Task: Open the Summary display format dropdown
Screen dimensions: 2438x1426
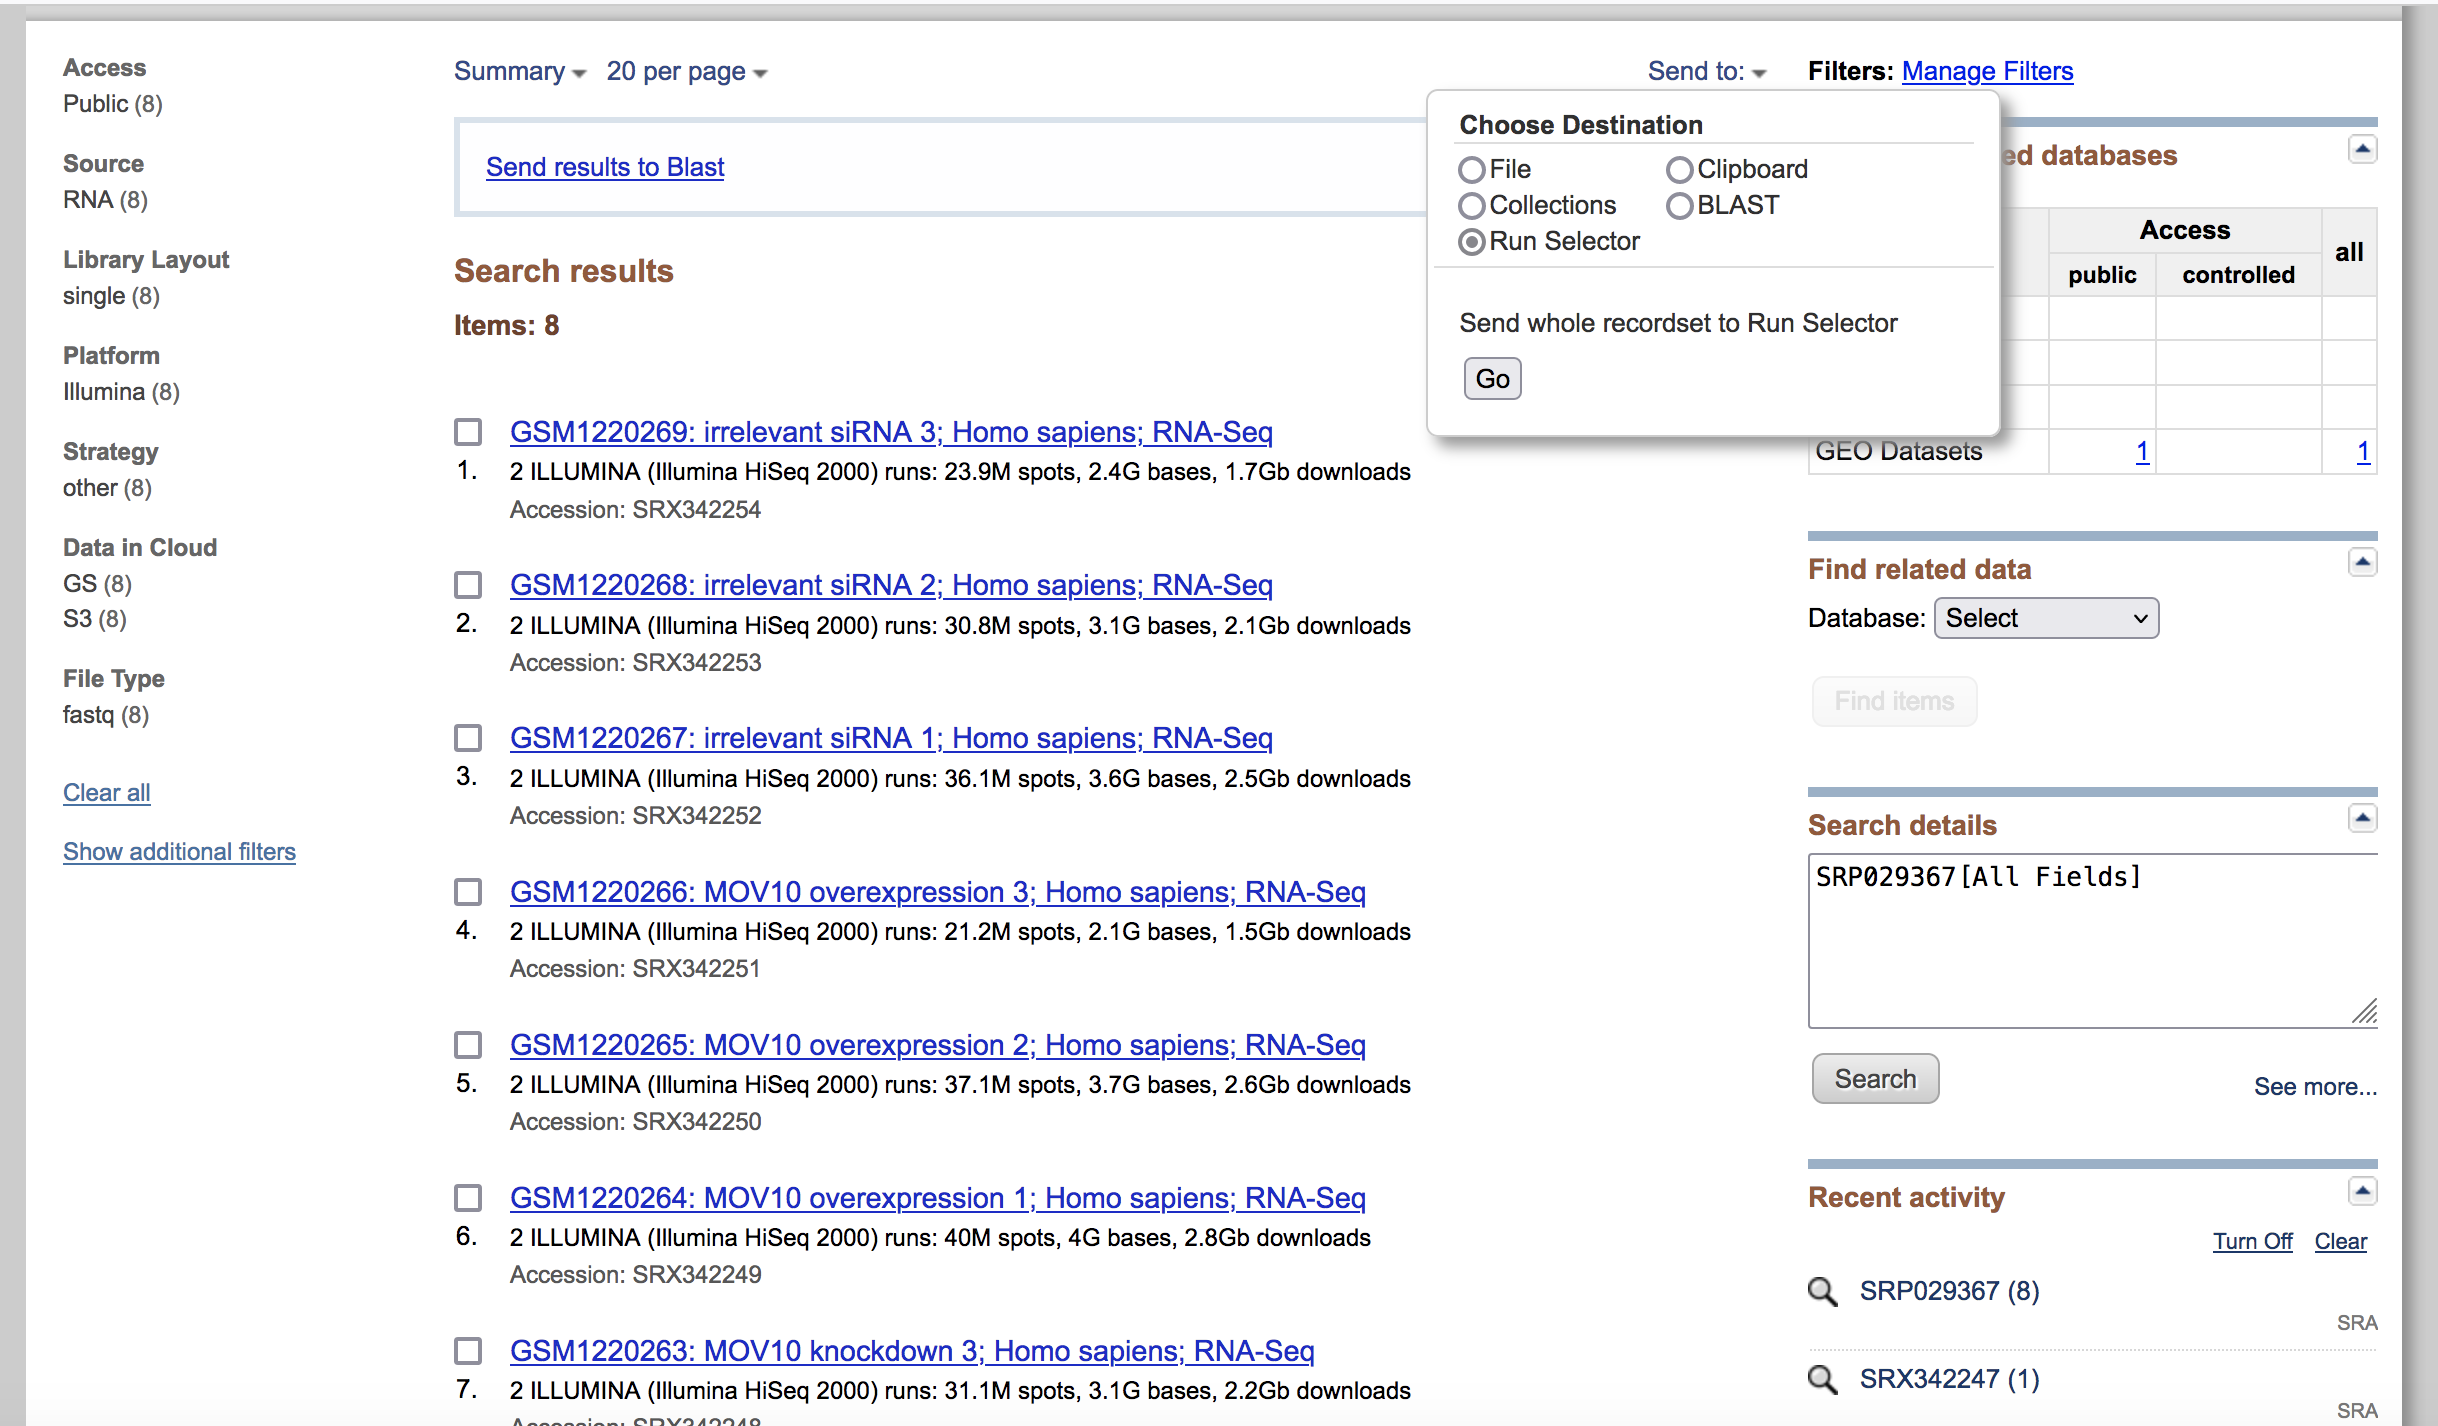Action: click(x=519, y=72)
